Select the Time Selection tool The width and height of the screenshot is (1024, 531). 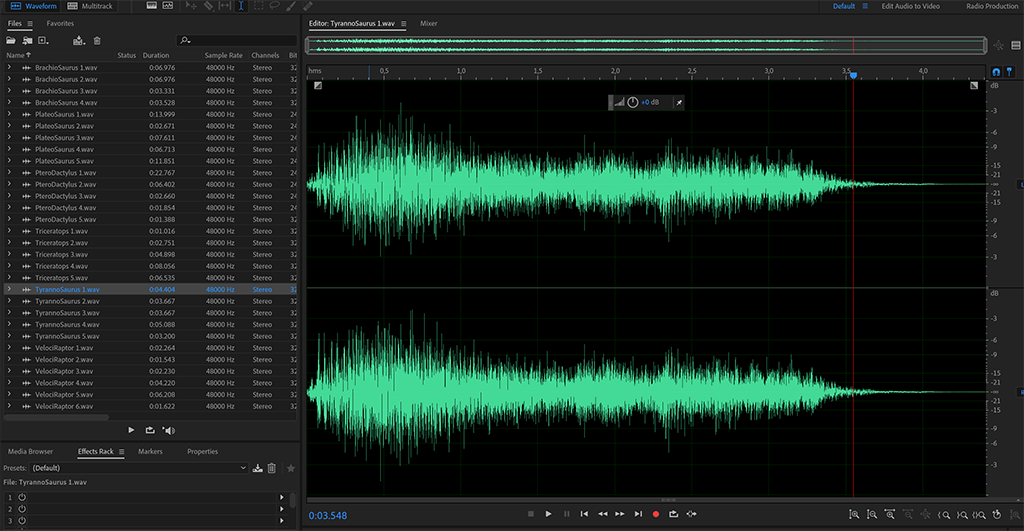241,6
